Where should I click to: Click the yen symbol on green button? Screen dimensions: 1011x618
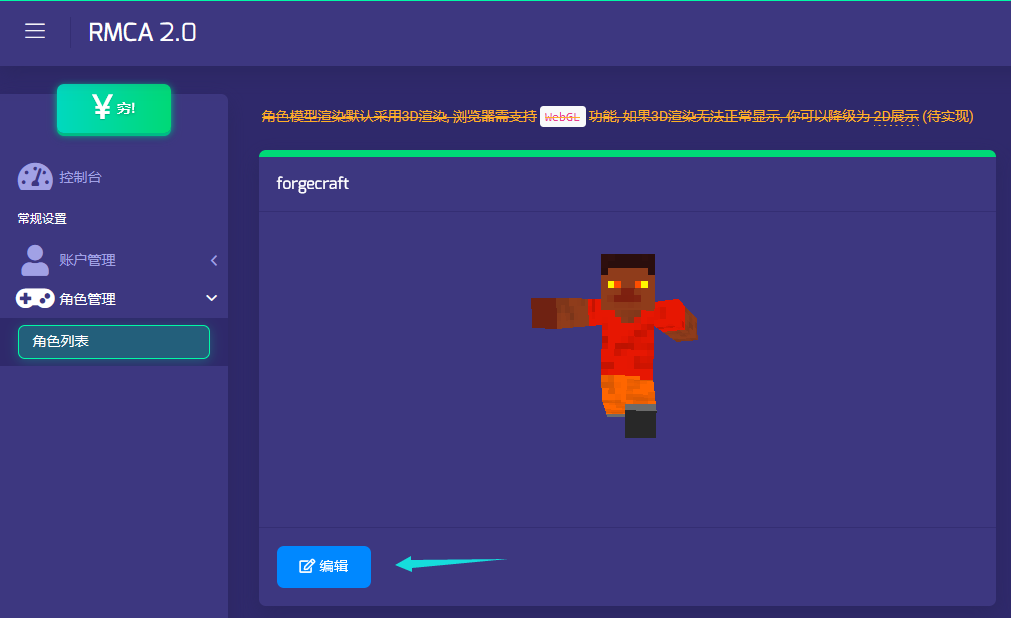point(101,107)
